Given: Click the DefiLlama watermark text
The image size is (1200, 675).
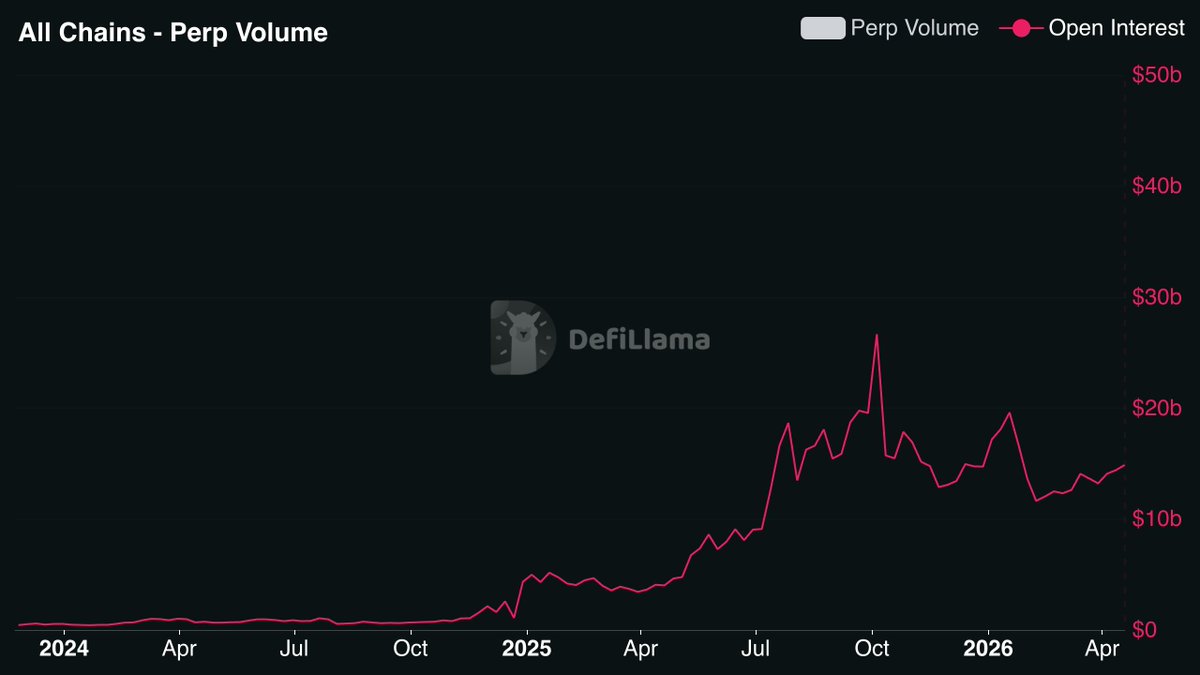Looking at the screenshot, I should [x=639, y=340].
